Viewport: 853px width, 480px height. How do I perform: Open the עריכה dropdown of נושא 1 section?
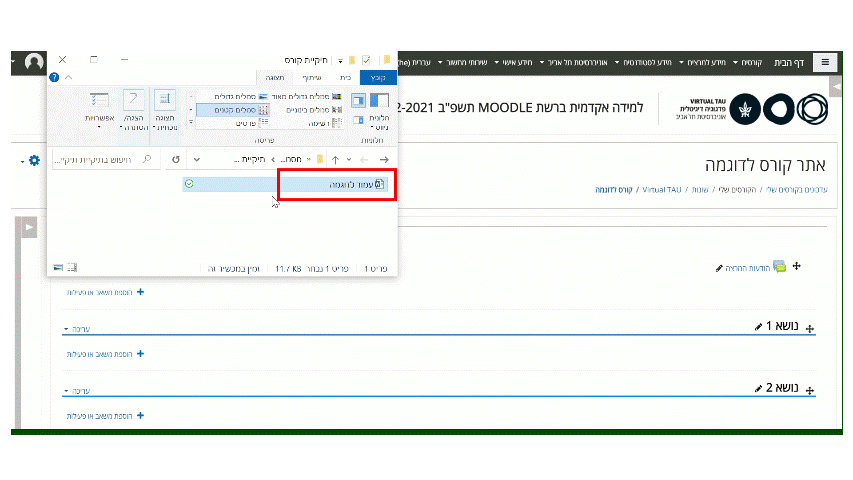77,329
